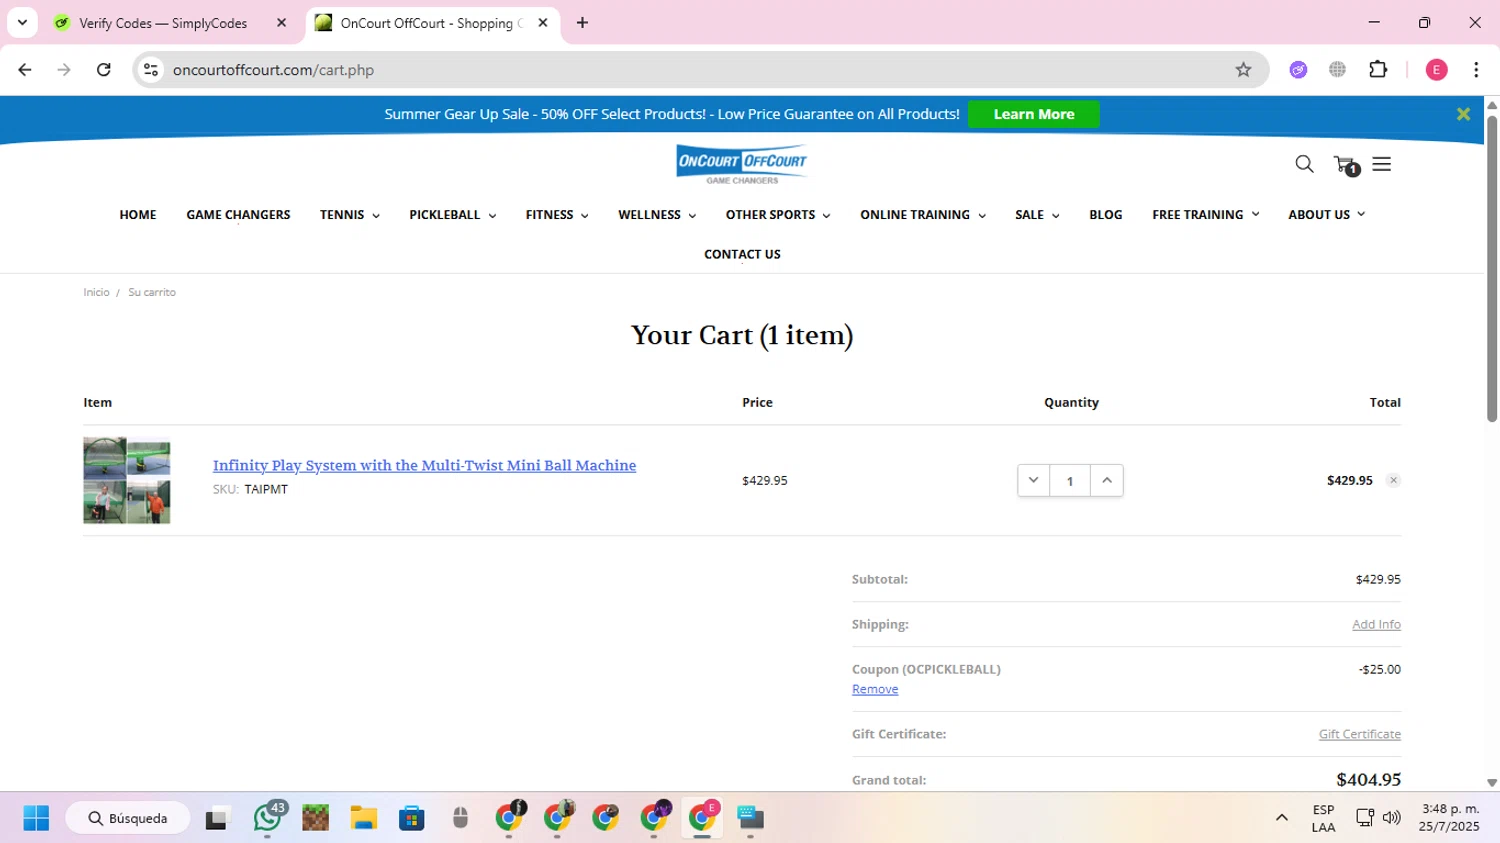Click the $404.95 grand total amount
This screenshot has width=1500, height=843.
click(x=1368, y=779)
